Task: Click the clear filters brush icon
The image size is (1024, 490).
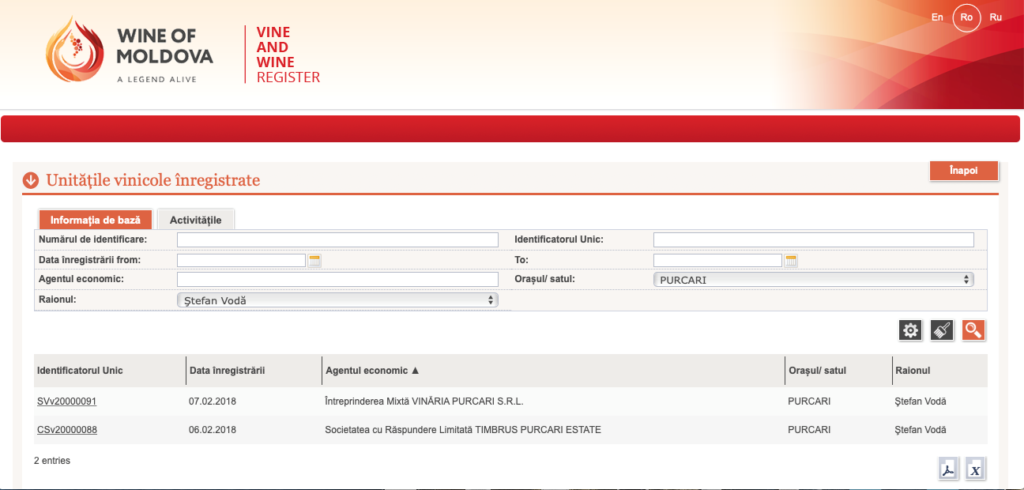Action: tap(941, 331)
